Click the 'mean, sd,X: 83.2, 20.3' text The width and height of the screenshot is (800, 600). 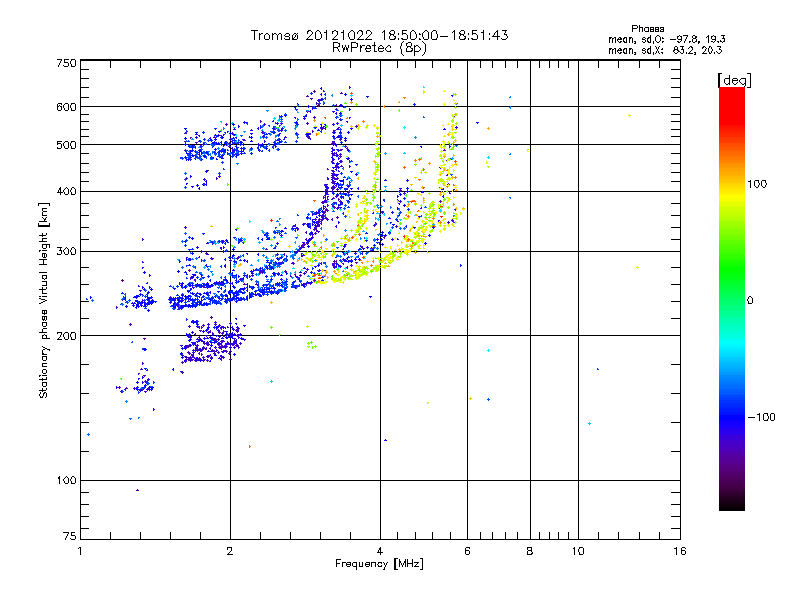point(665,50)
